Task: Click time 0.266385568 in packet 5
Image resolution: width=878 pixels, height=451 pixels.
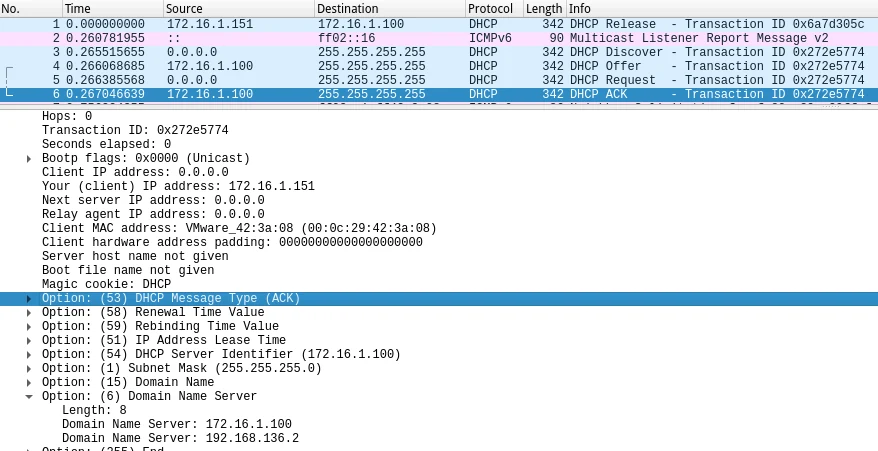Action: coord(105,80)
